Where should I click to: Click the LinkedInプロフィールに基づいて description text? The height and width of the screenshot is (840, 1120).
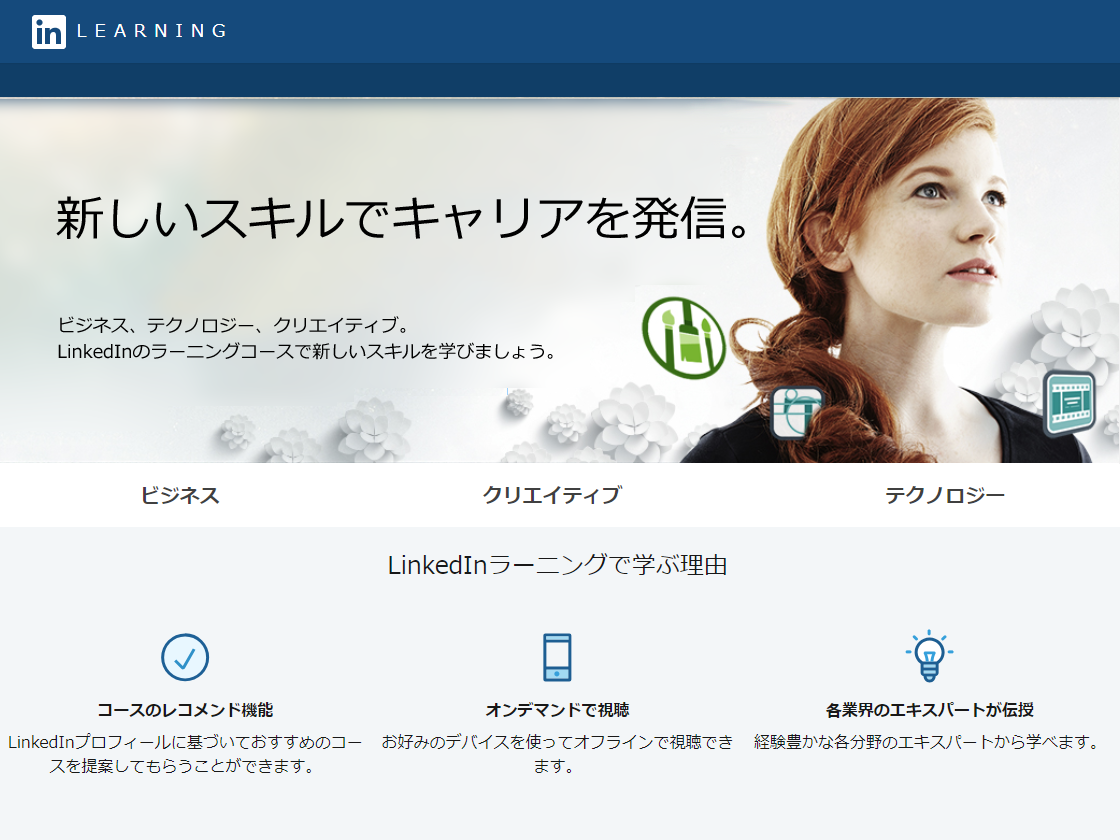[185, 754]
